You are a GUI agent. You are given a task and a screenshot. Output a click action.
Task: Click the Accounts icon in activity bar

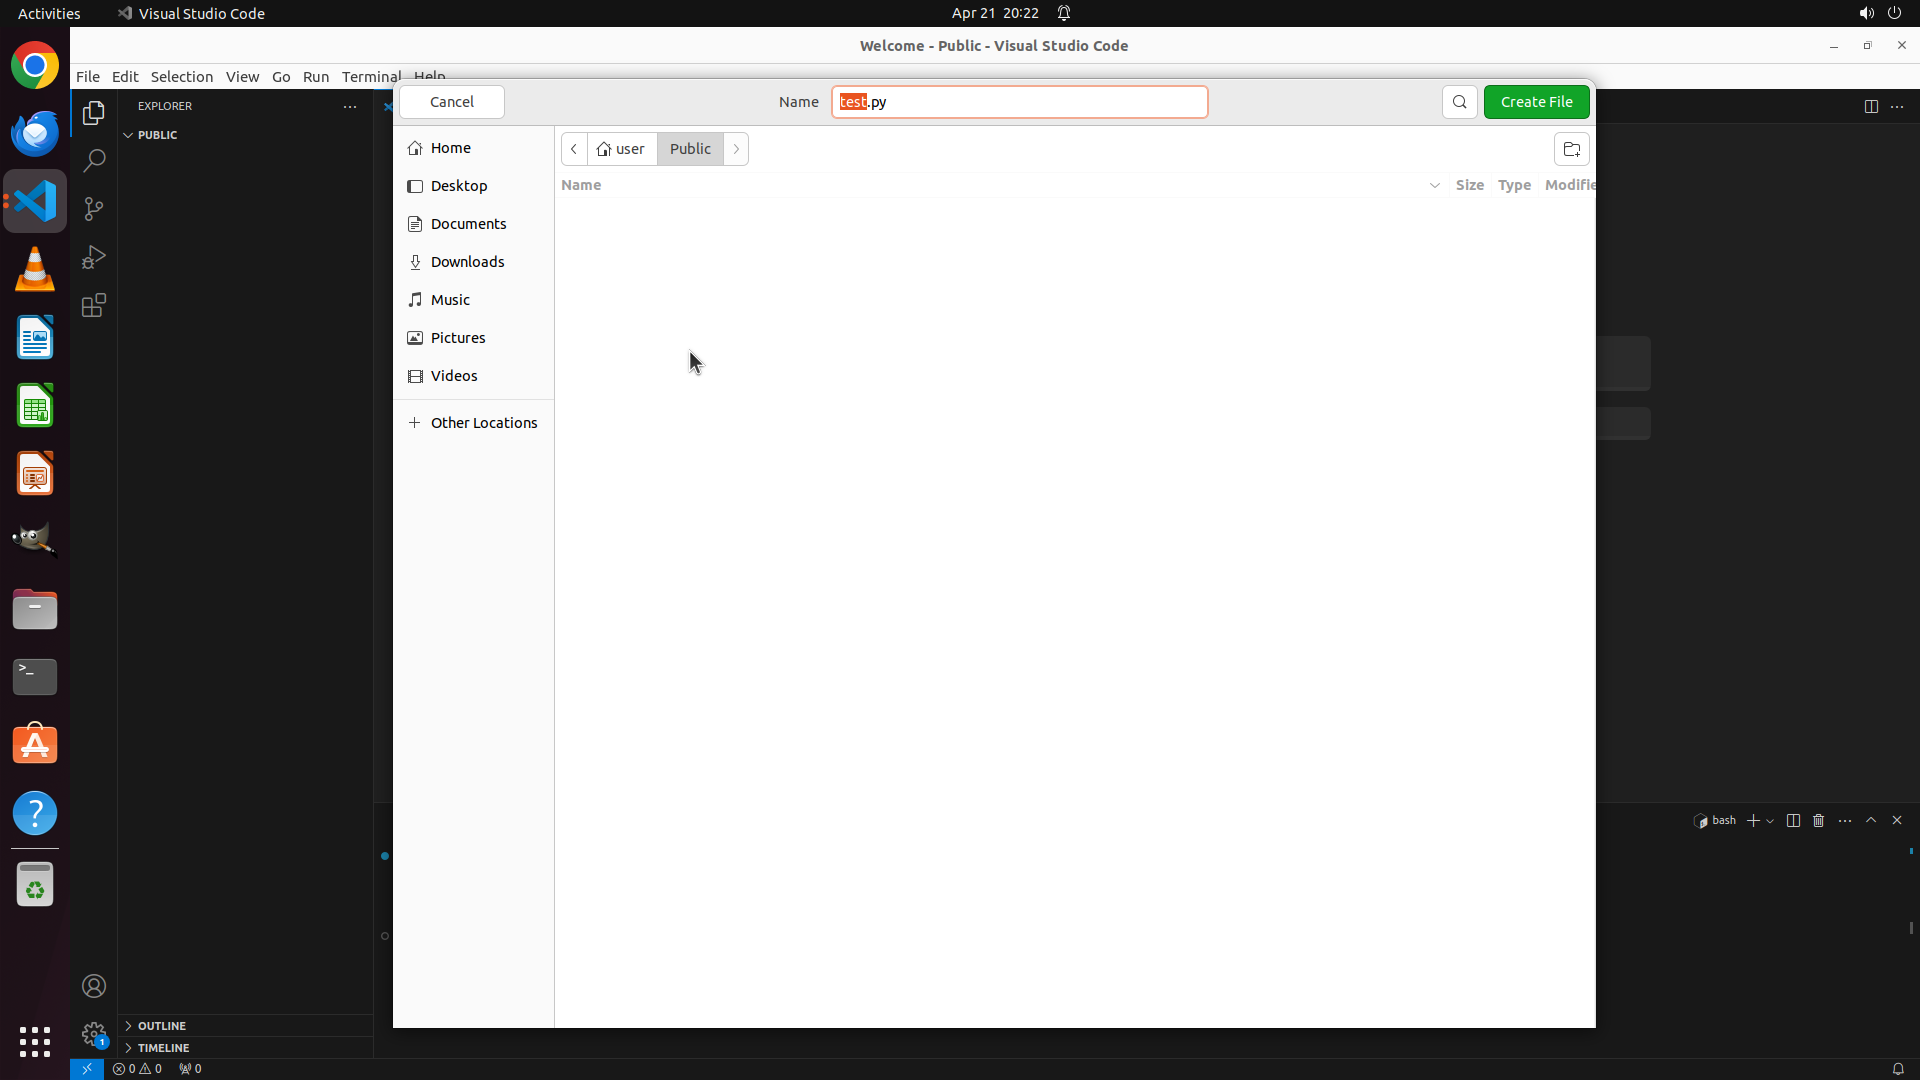pyautogui.click(x=94, y=986)
